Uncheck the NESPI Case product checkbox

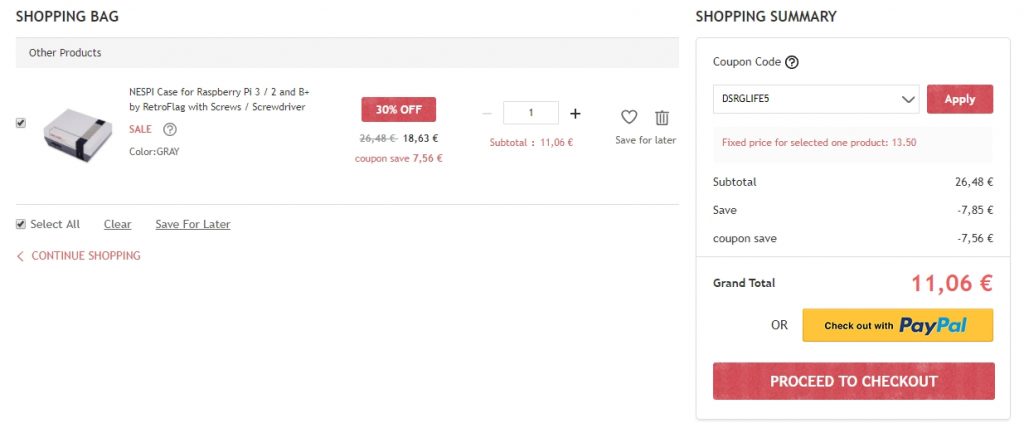click(21, 123)
